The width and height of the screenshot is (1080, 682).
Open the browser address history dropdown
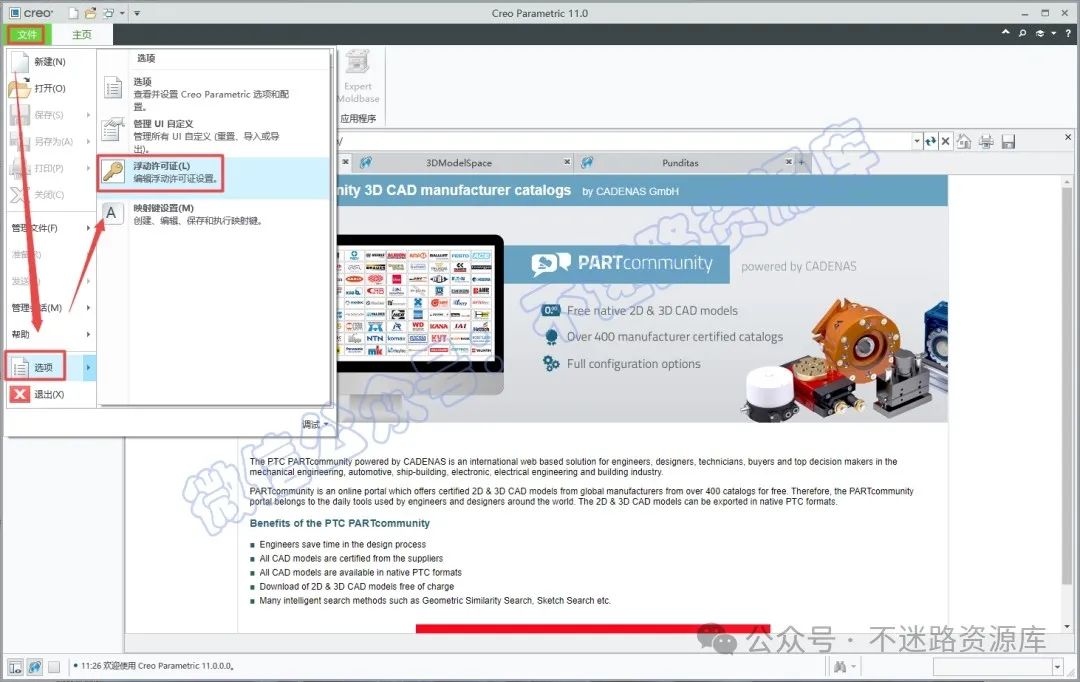pos(917,141)
